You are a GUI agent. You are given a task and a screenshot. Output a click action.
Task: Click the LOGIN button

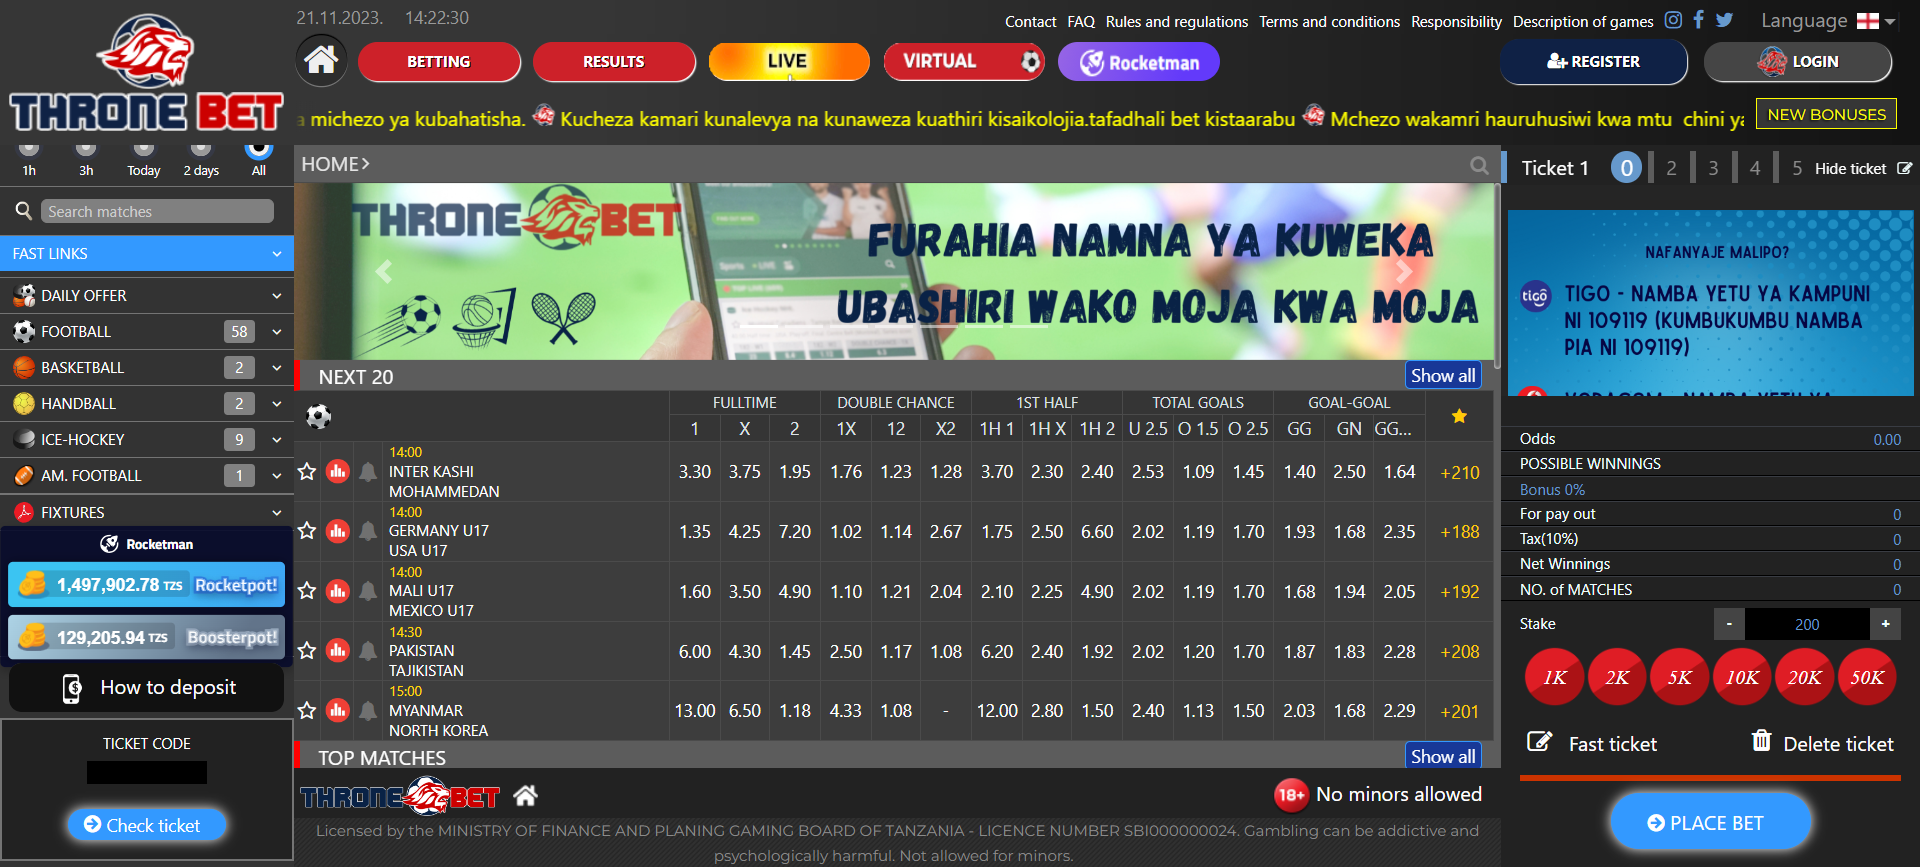(1798, 62)
